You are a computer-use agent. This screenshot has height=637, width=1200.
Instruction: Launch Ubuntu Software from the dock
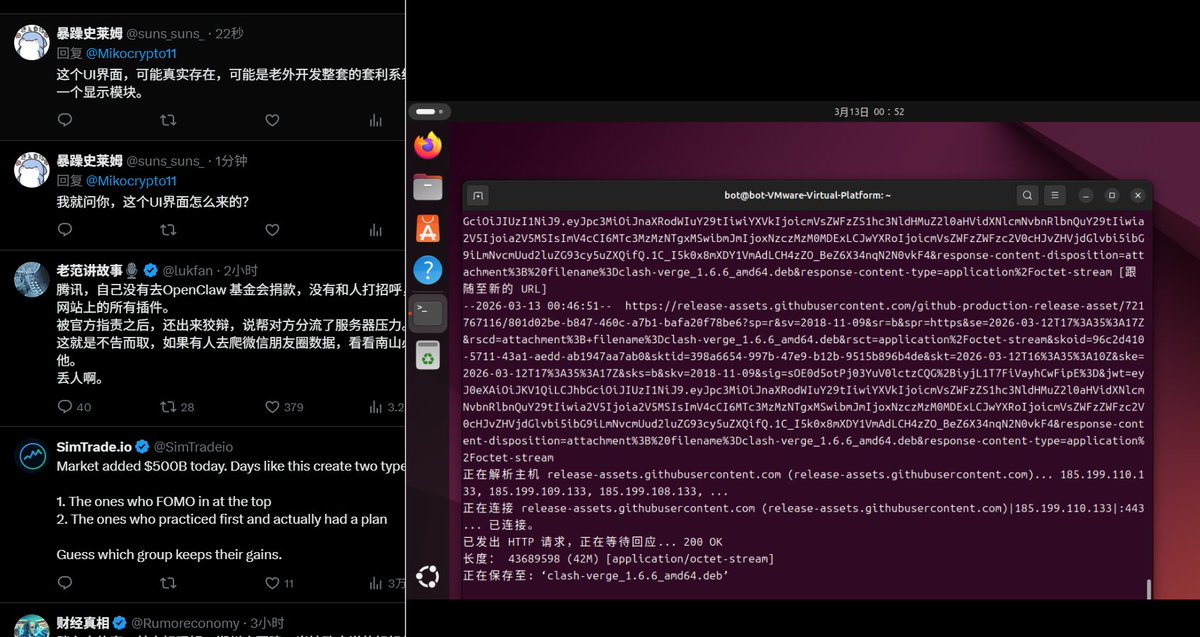click(428, 229)
